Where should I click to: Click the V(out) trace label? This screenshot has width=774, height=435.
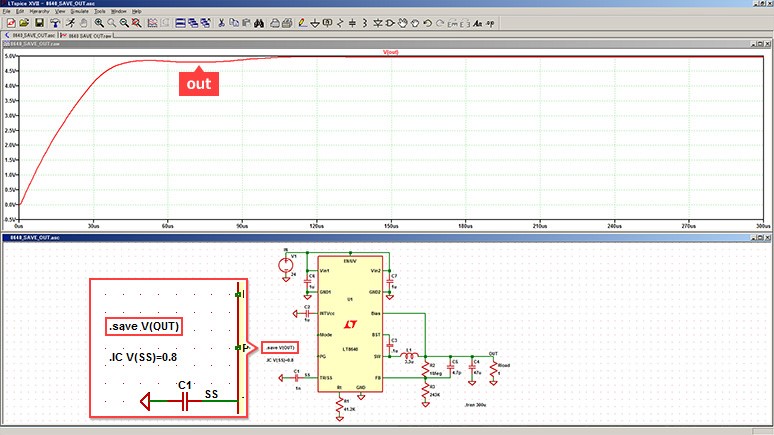point(392,52)
